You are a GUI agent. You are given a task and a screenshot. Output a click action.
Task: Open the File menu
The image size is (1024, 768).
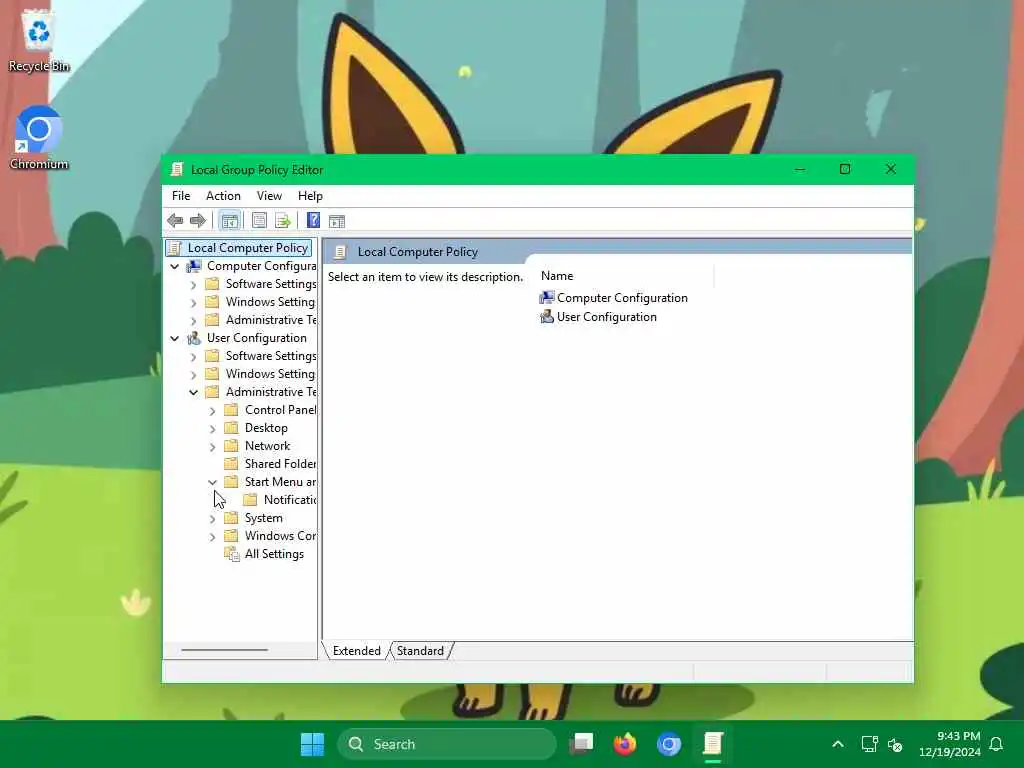181,196
